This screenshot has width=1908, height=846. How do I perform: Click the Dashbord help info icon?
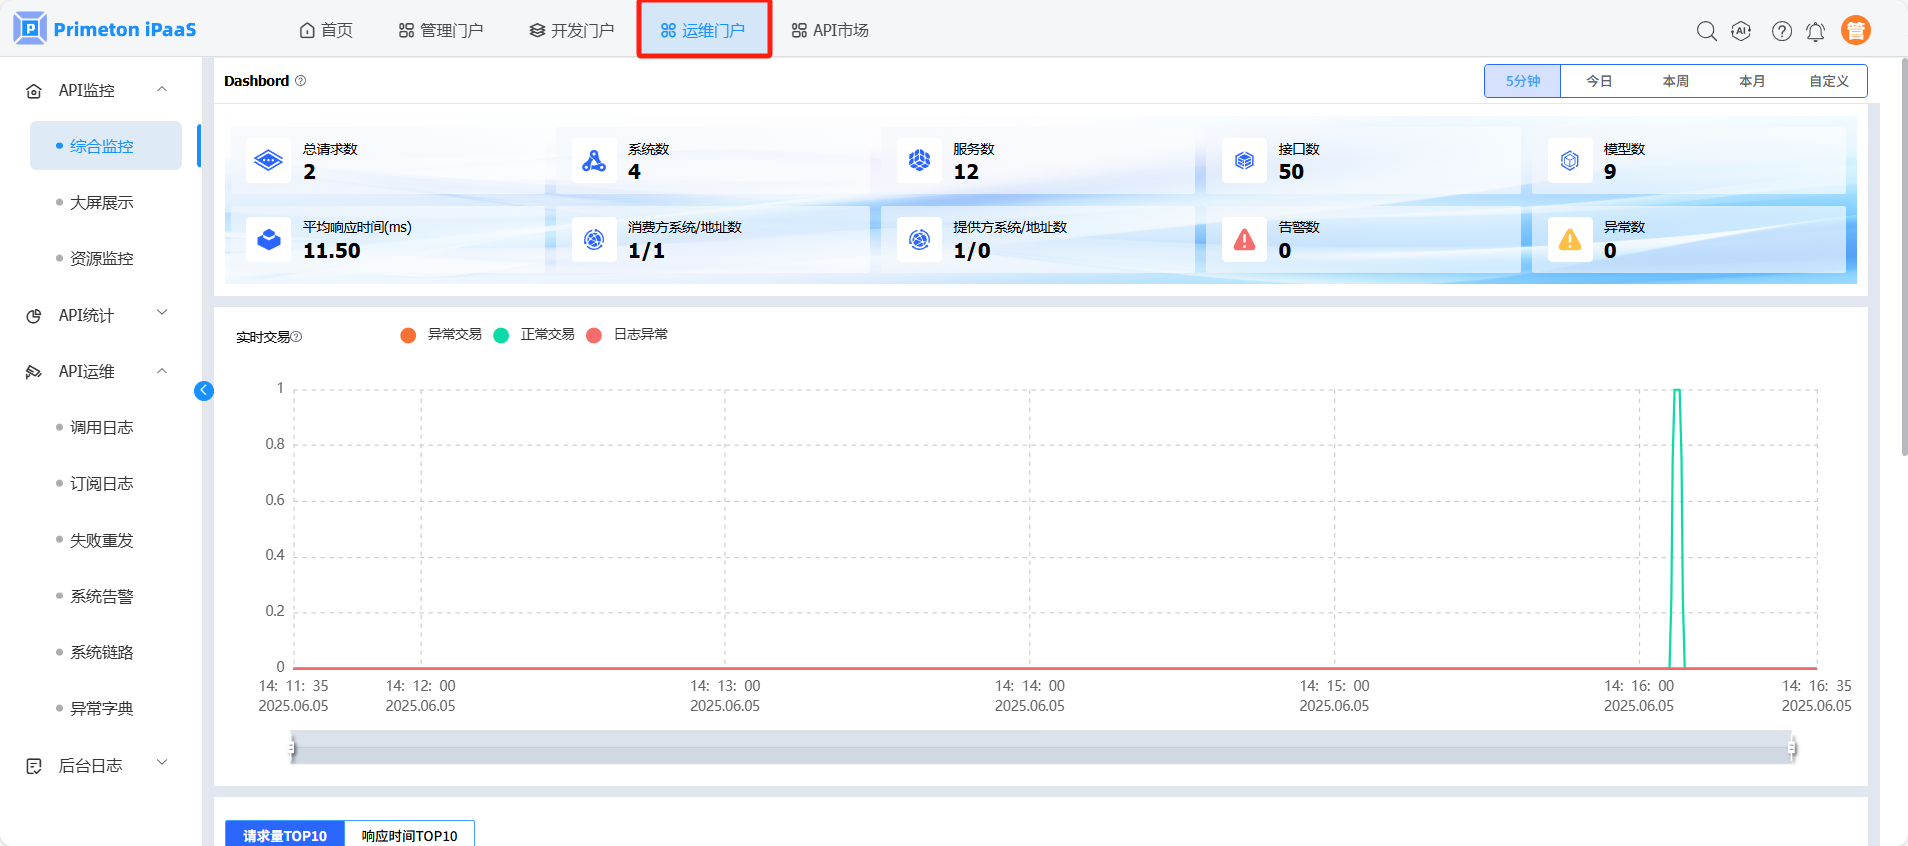tap(301, 81)
